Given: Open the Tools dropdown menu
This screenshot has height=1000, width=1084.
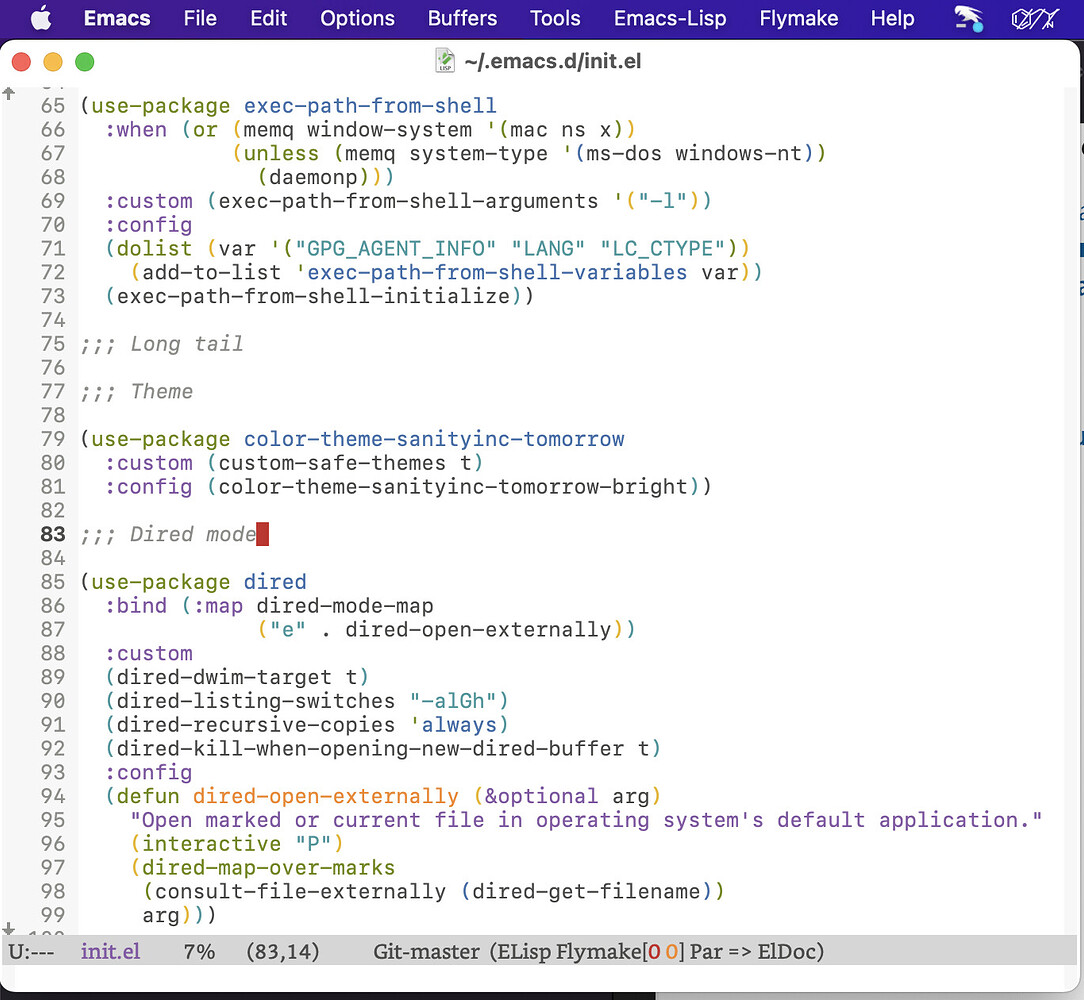Looking at the screenshot, I should point(555,18).
